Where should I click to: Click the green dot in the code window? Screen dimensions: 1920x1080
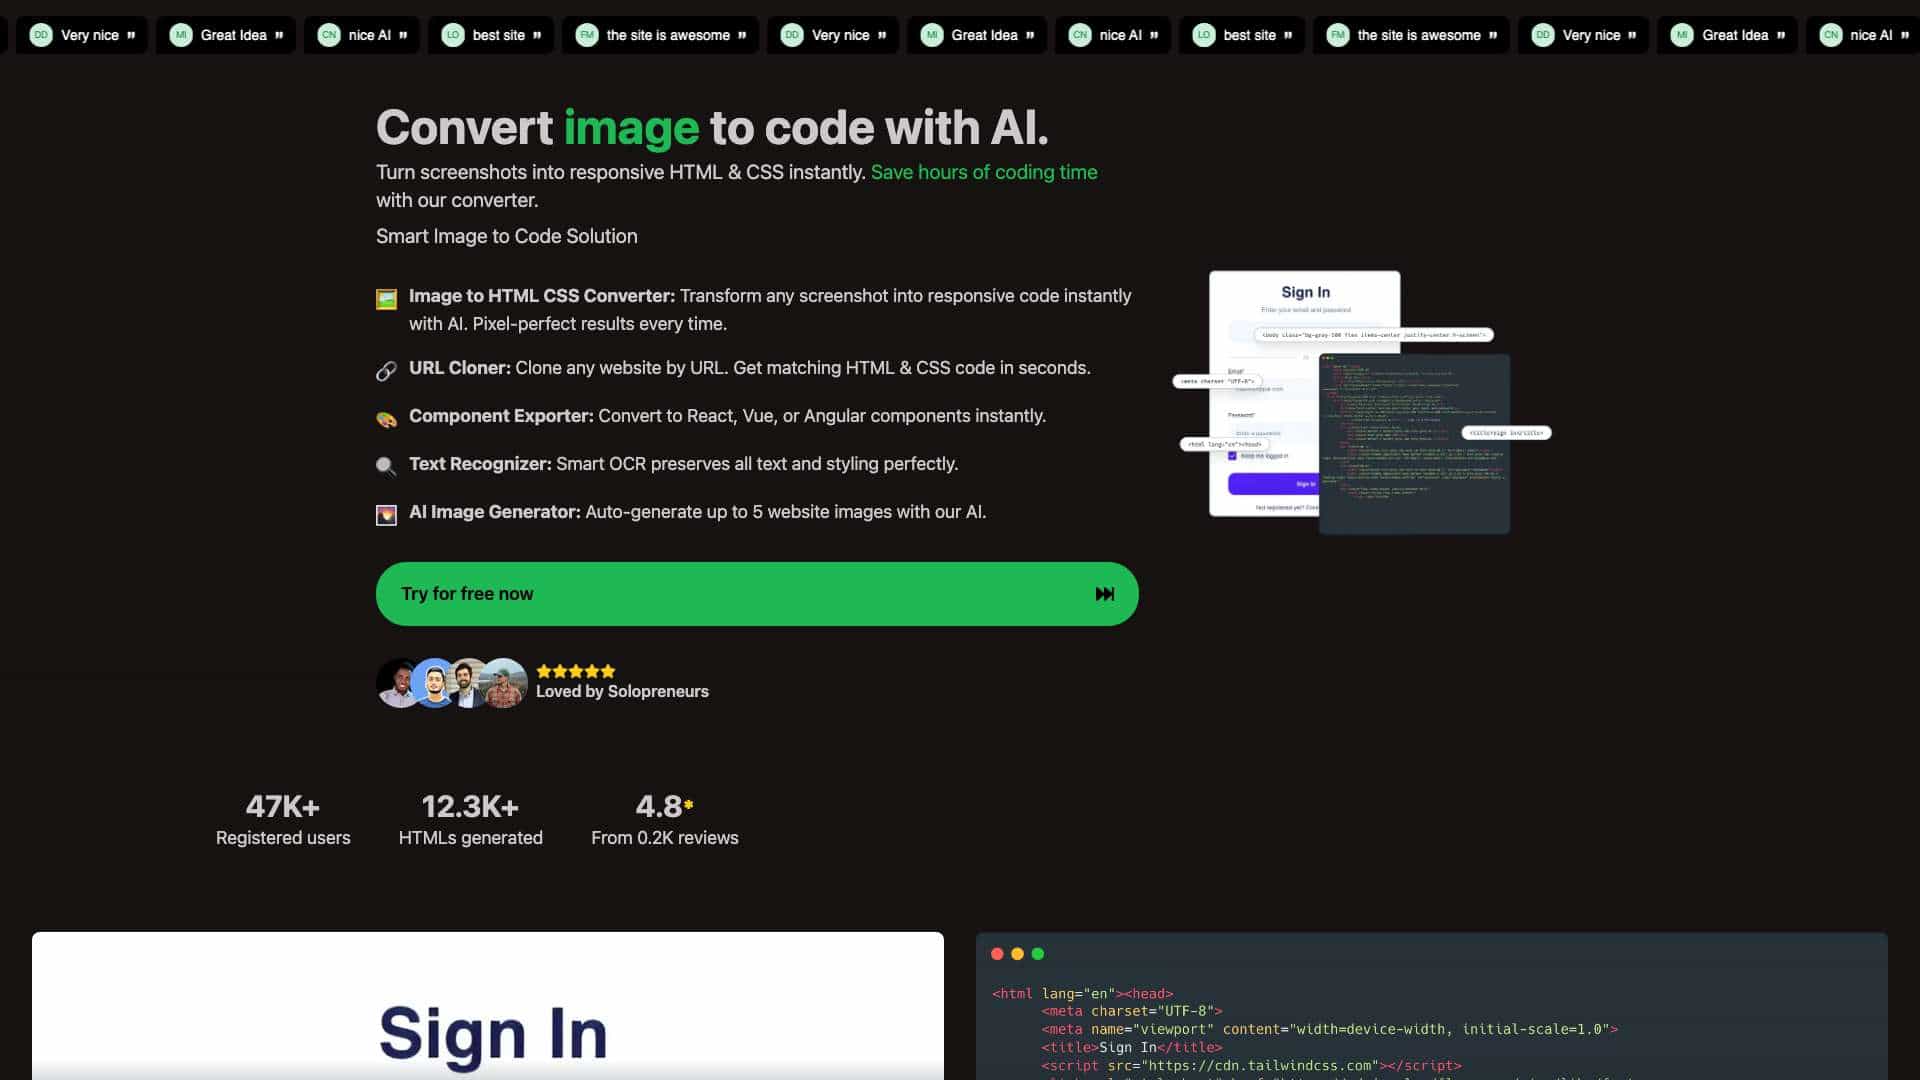click(x=1038, y=954)
